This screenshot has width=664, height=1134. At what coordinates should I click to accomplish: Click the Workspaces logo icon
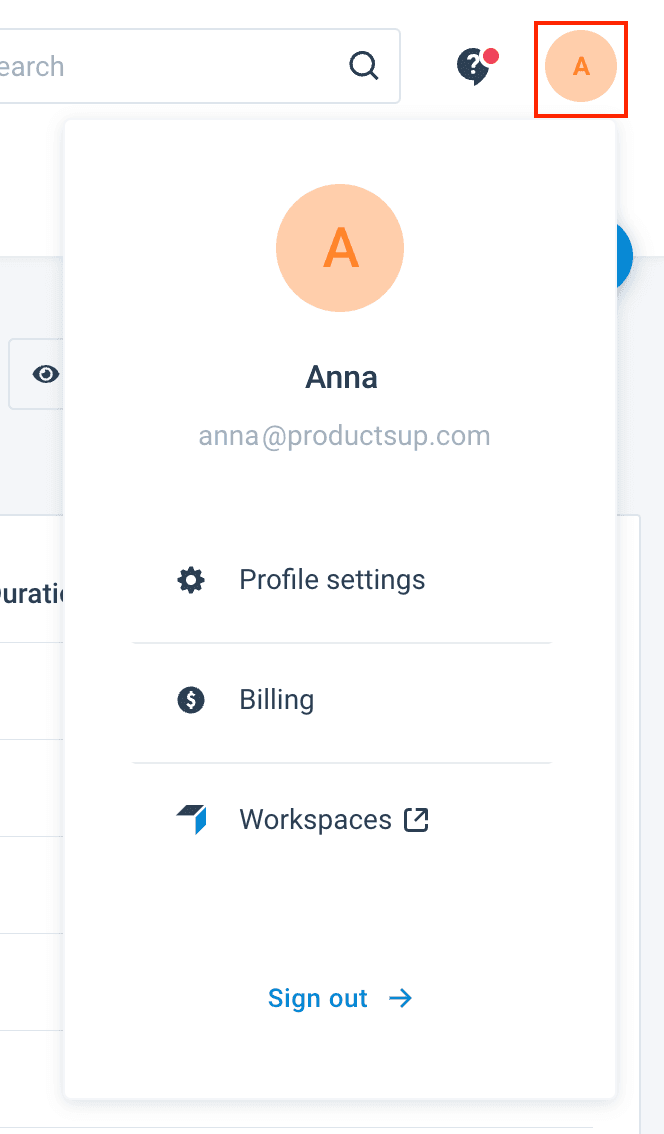(x=192, y=820)
